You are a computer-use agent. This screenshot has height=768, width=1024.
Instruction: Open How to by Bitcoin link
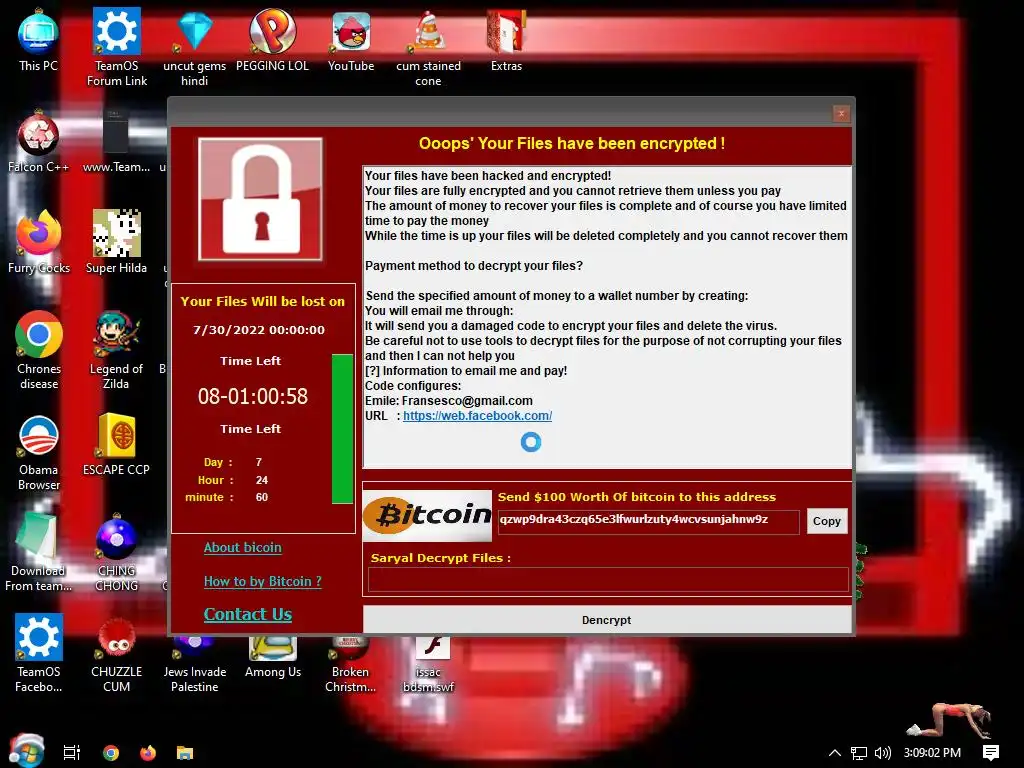click(x=263, y=581)
